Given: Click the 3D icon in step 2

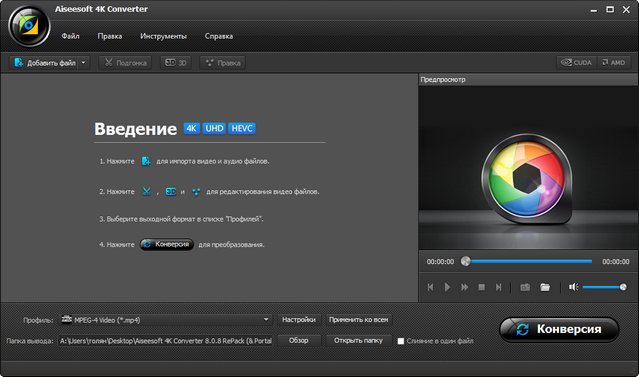Looking at the screenshot, I should coord(171,192).
